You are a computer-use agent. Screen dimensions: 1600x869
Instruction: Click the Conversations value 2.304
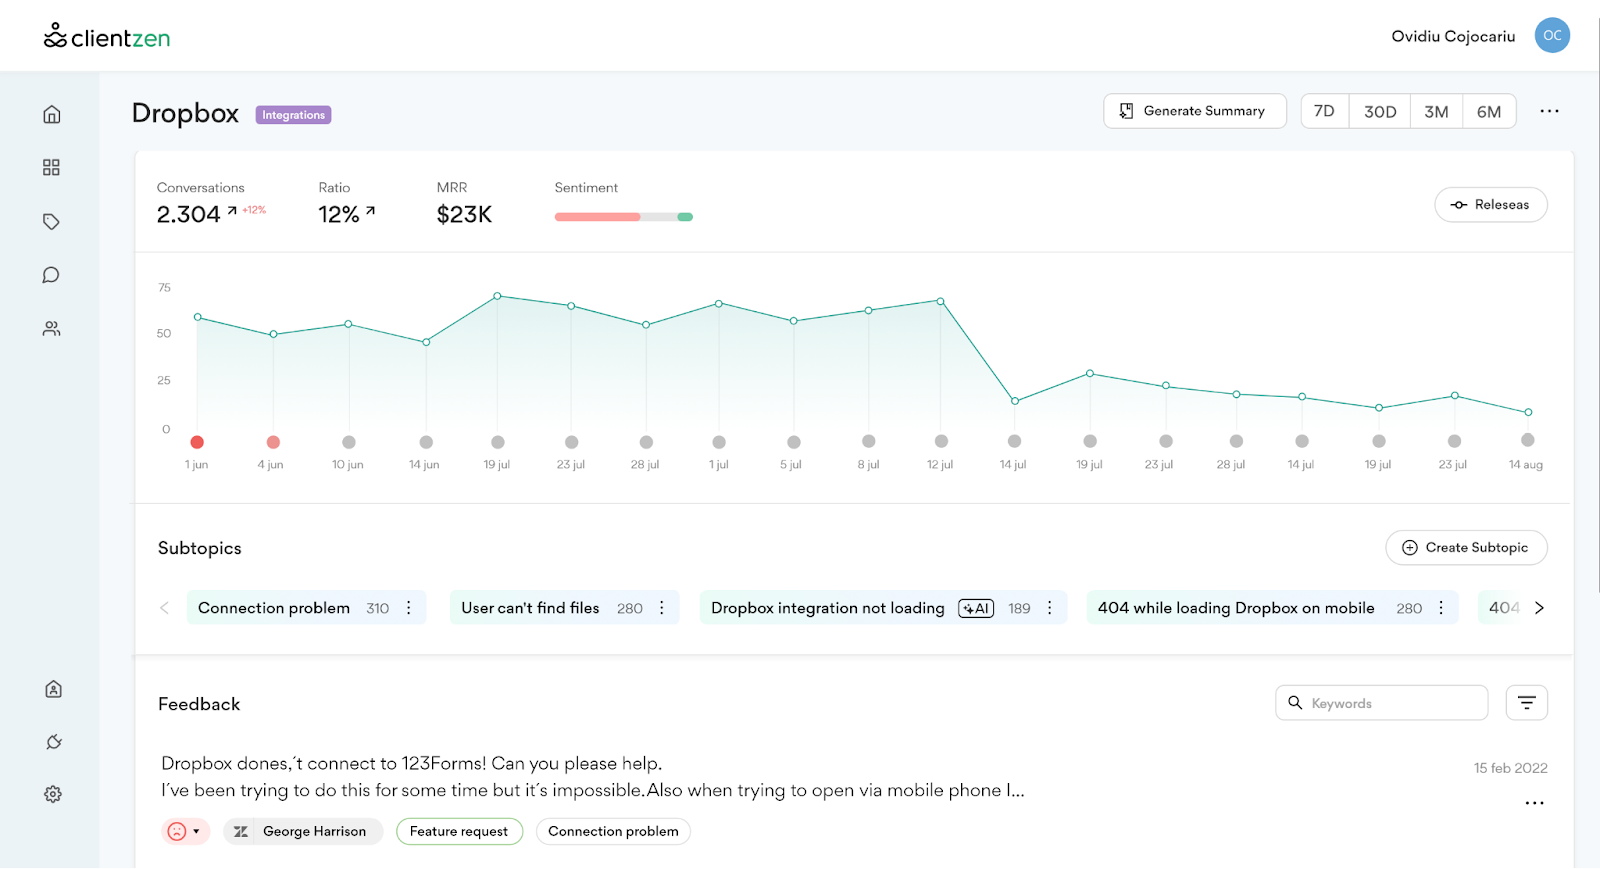pyautogui.click(x=188, y=215)
